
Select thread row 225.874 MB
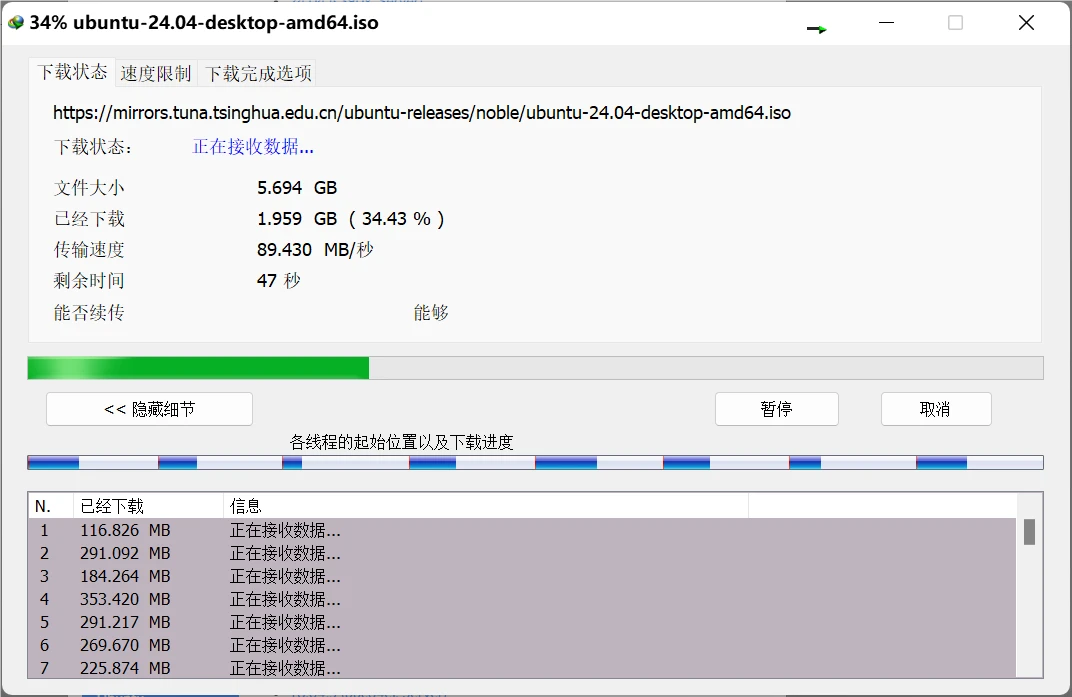(522, 668)
